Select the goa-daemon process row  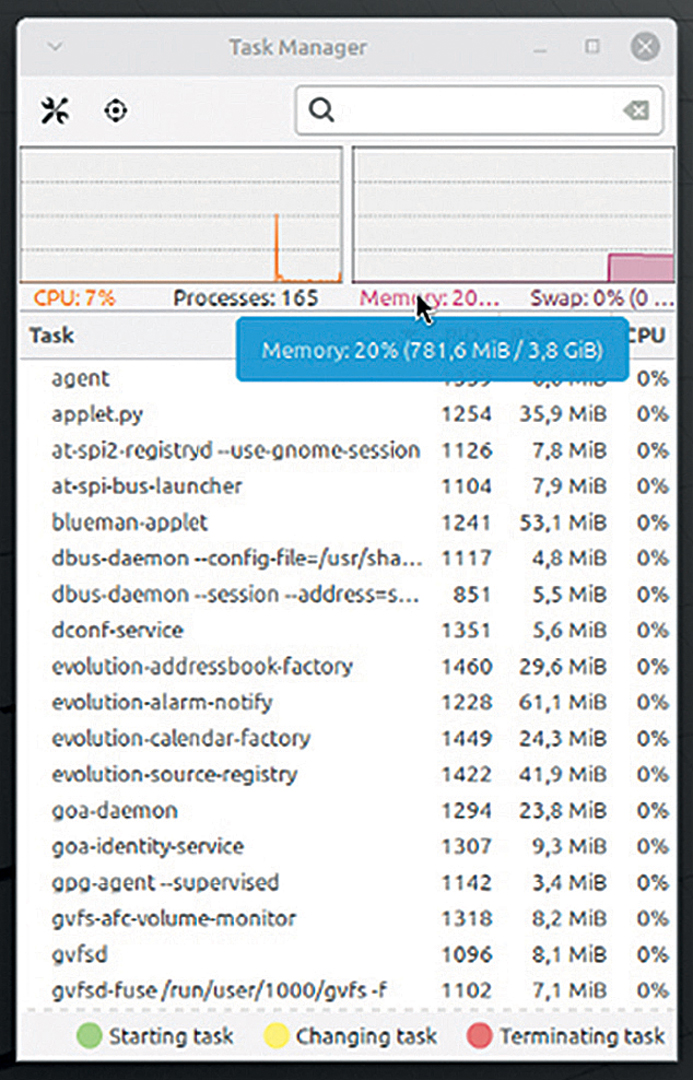[115, 810]
